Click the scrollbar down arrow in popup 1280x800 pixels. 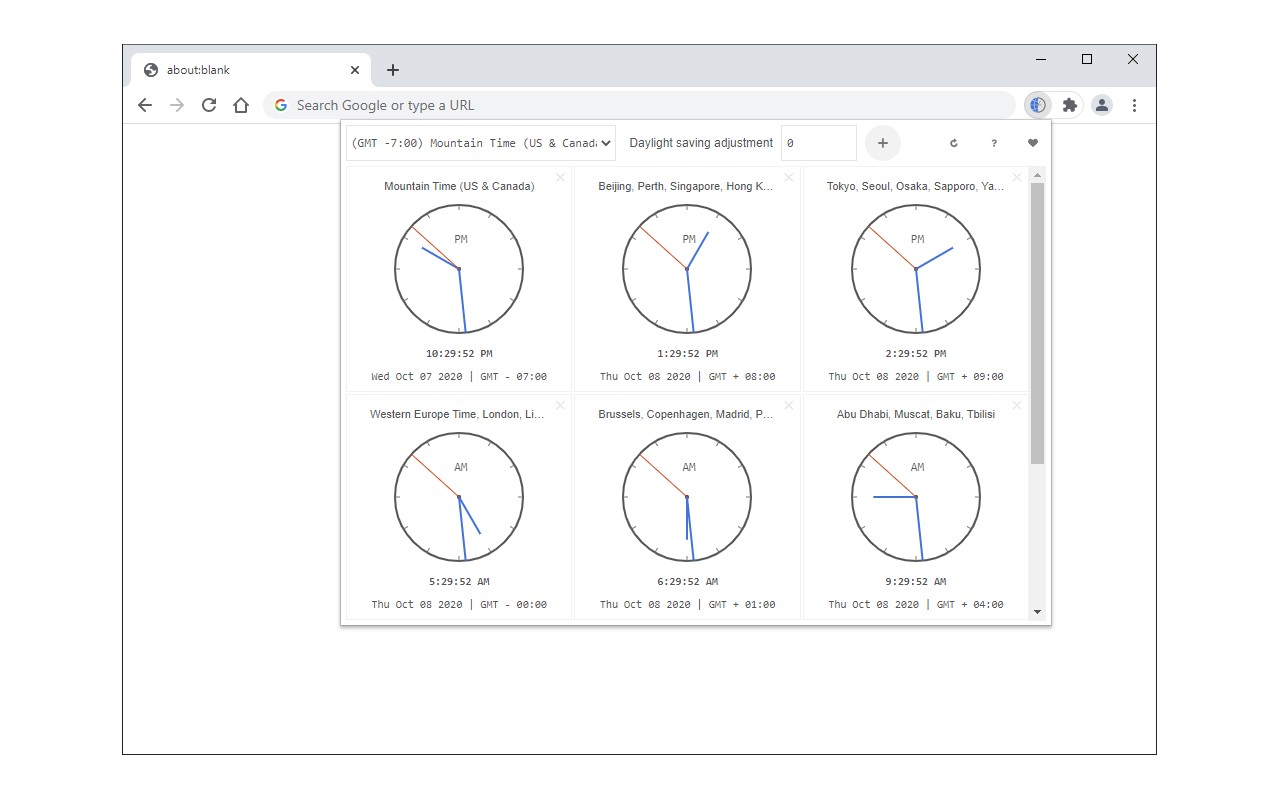[1037, 612]
